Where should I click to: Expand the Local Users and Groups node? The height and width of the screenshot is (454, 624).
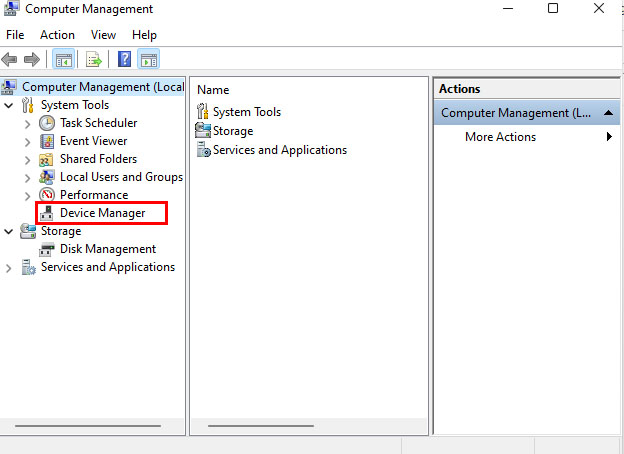[x=27, y=178]
